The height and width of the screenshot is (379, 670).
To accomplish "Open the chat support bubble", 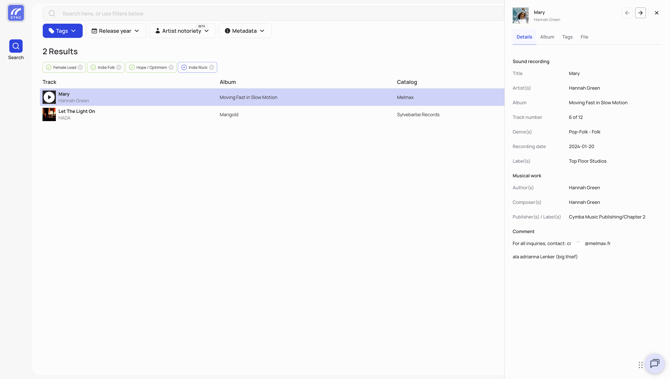I will pos(655,364).
